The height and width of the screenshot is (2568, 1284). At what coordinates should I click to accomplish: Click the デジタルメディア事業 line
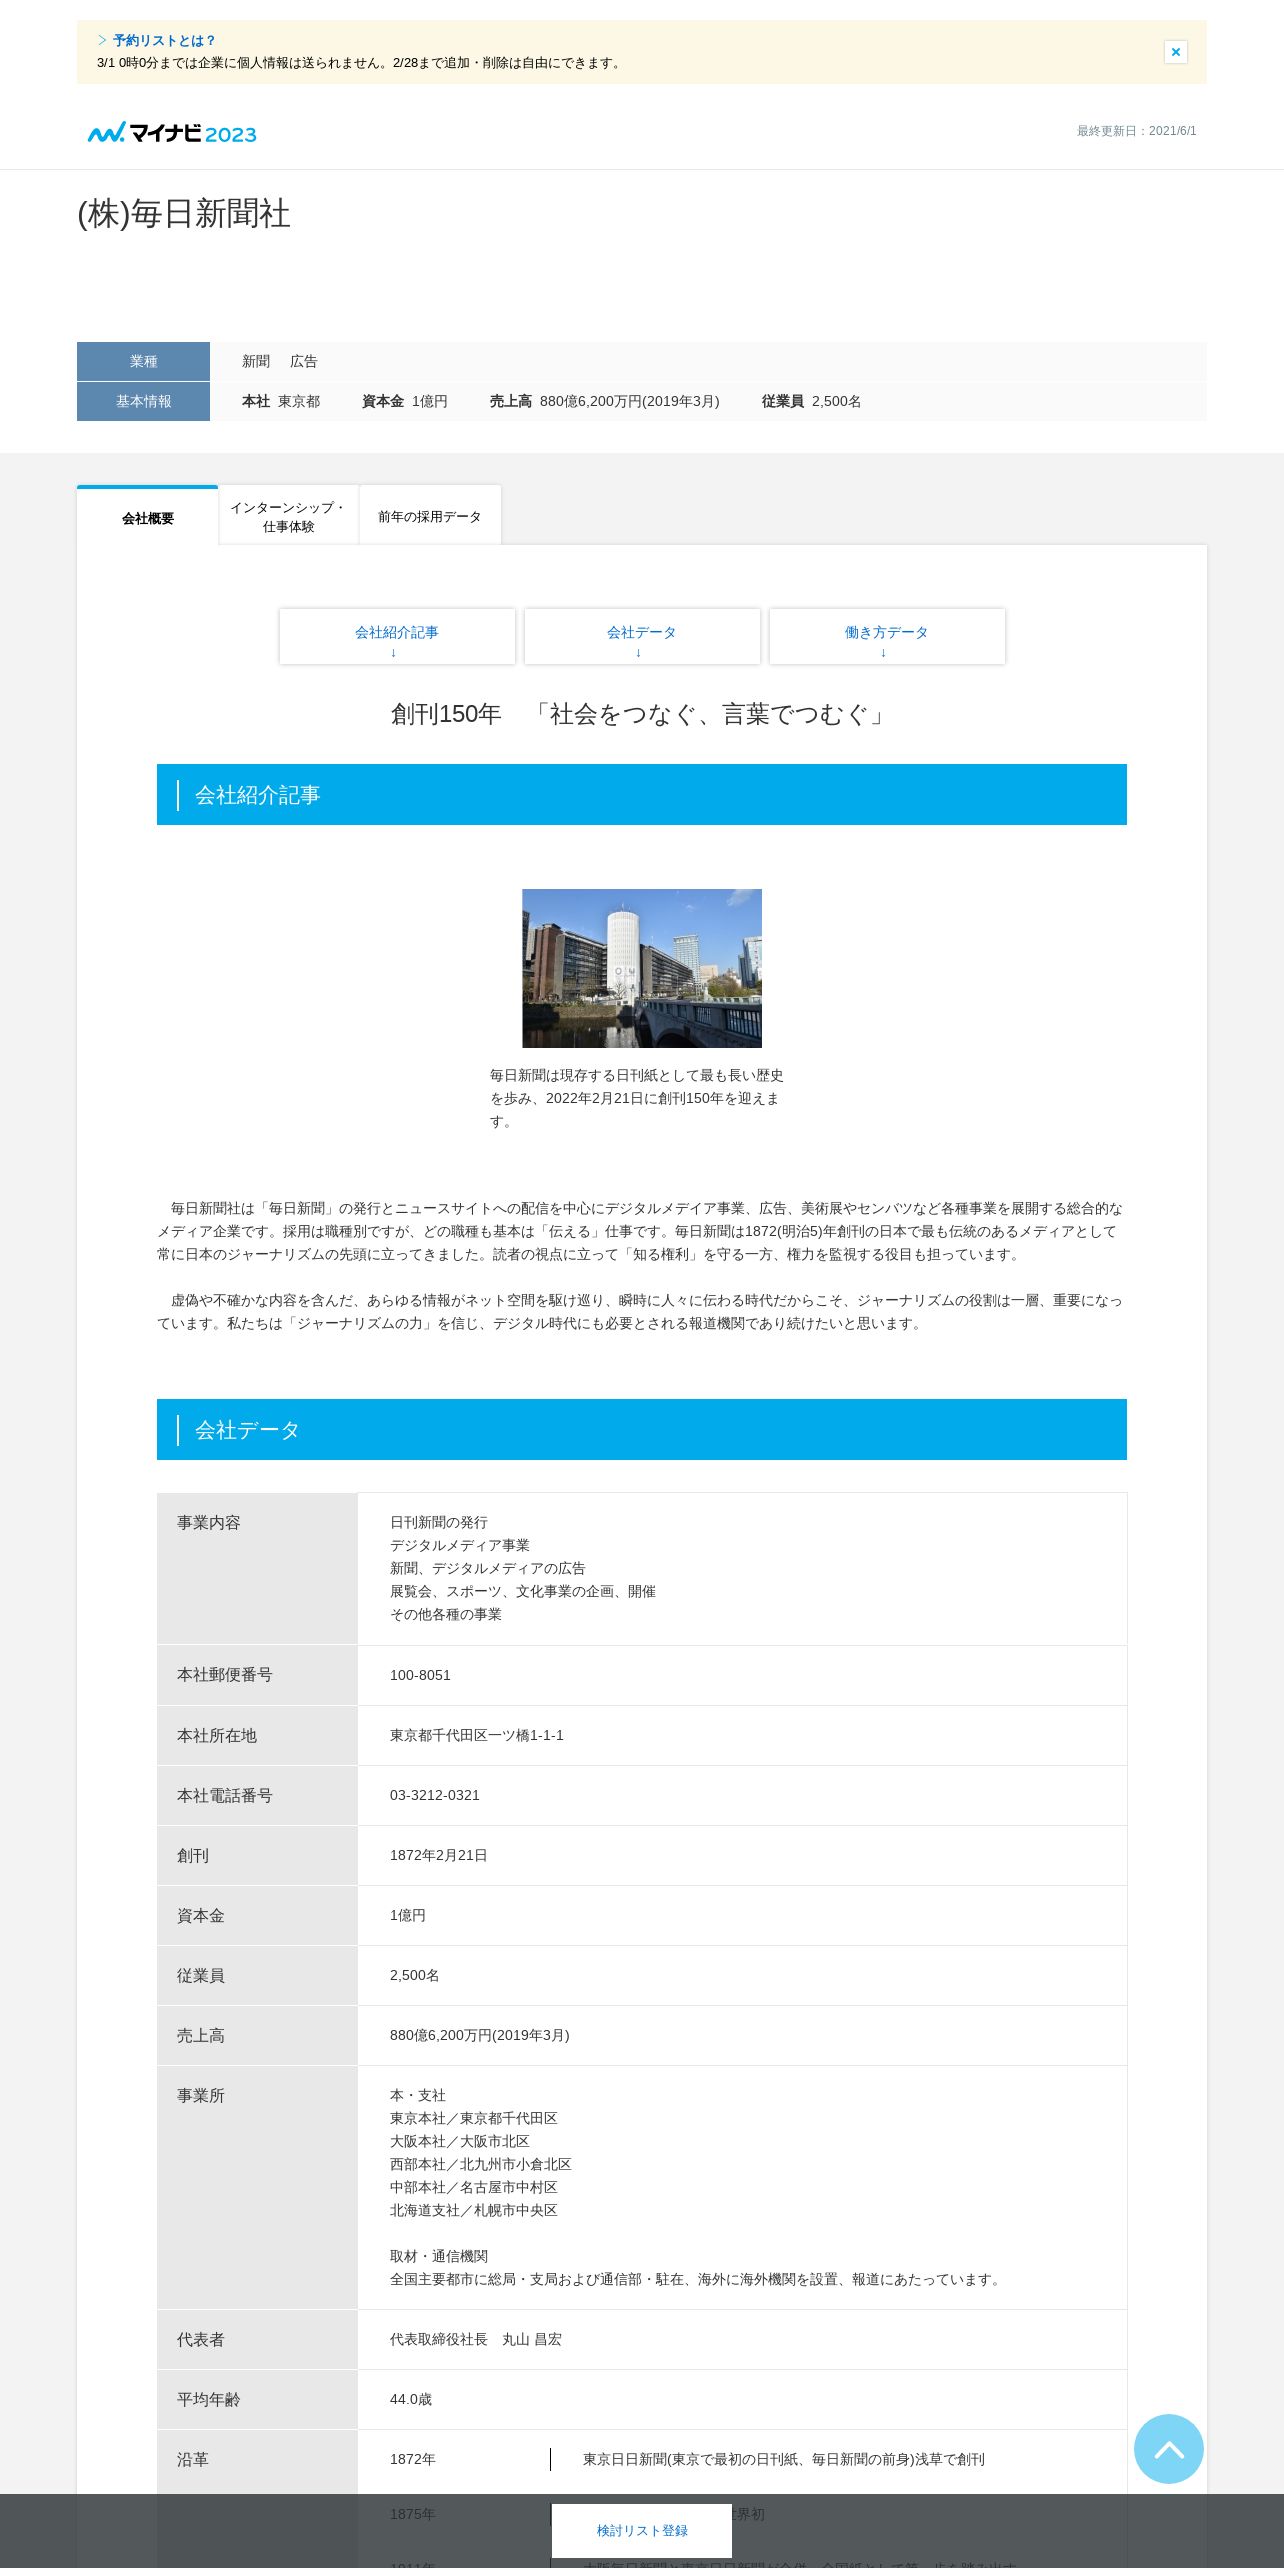(460, 1545)
